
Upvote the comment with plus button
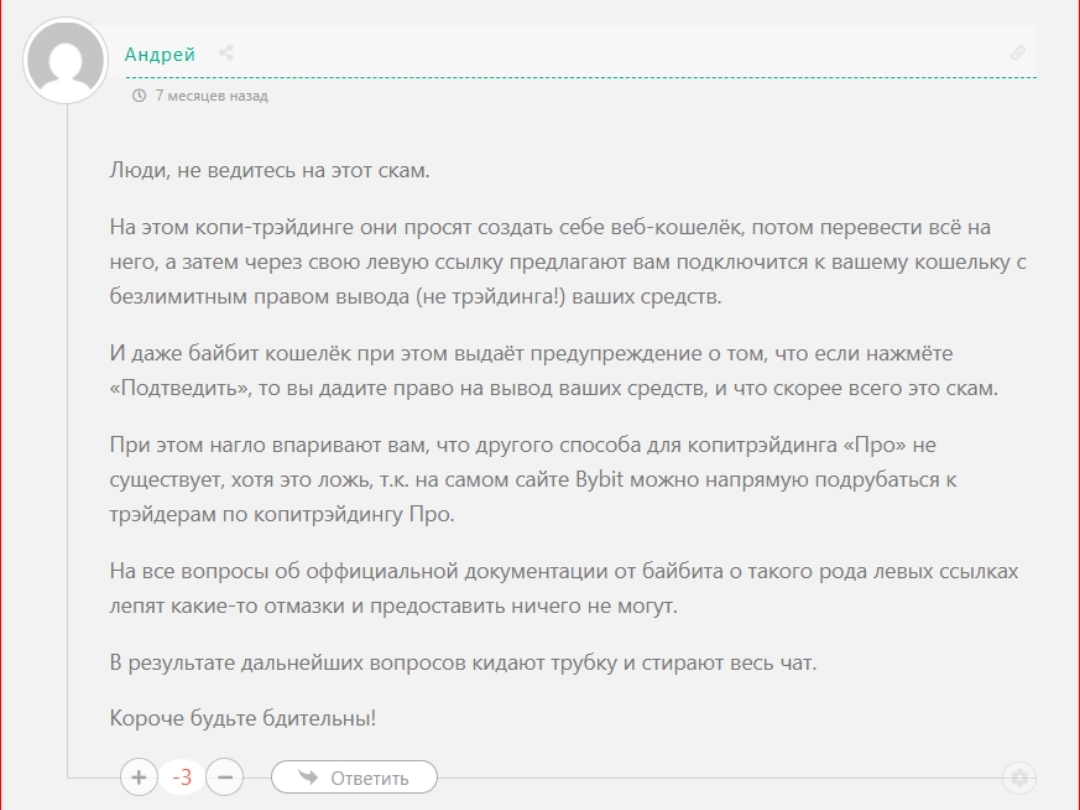pyautogui.click(x=138, y=777)
